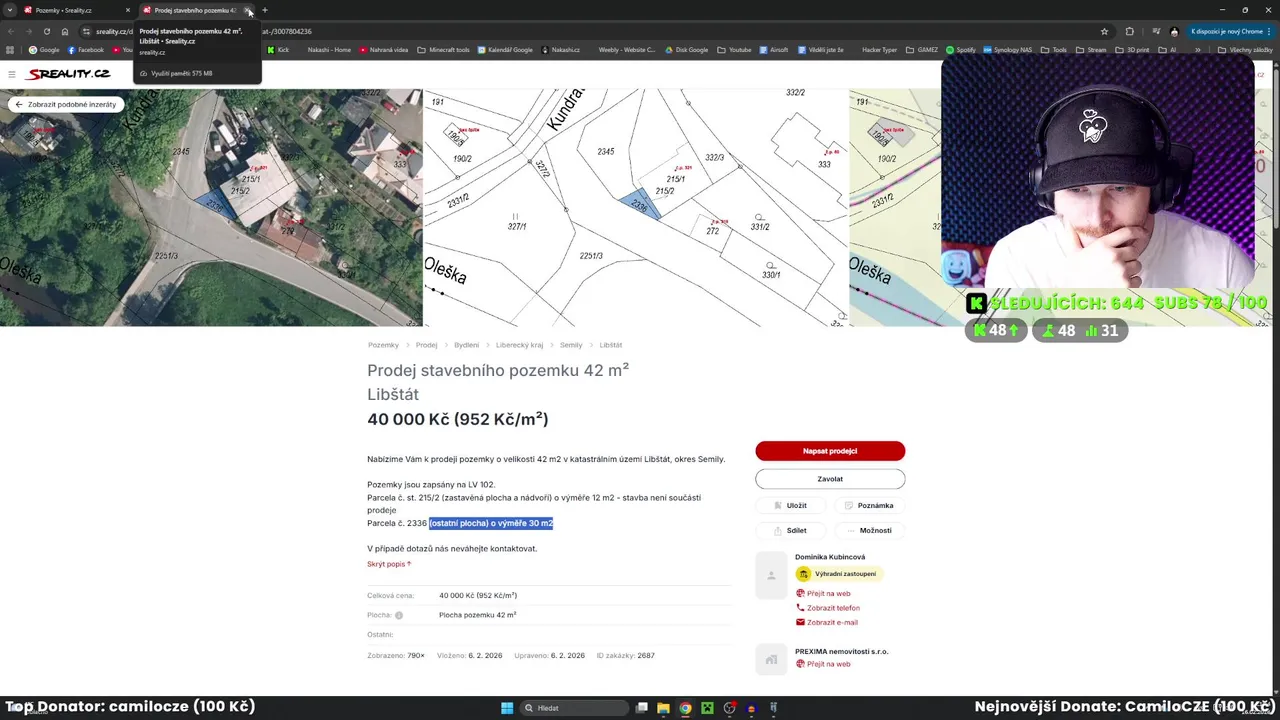Open Dominika Kubincová's Přejít na web link
Image resolution: width=1280 pixels, height=720 pixels.
(823, 593)
